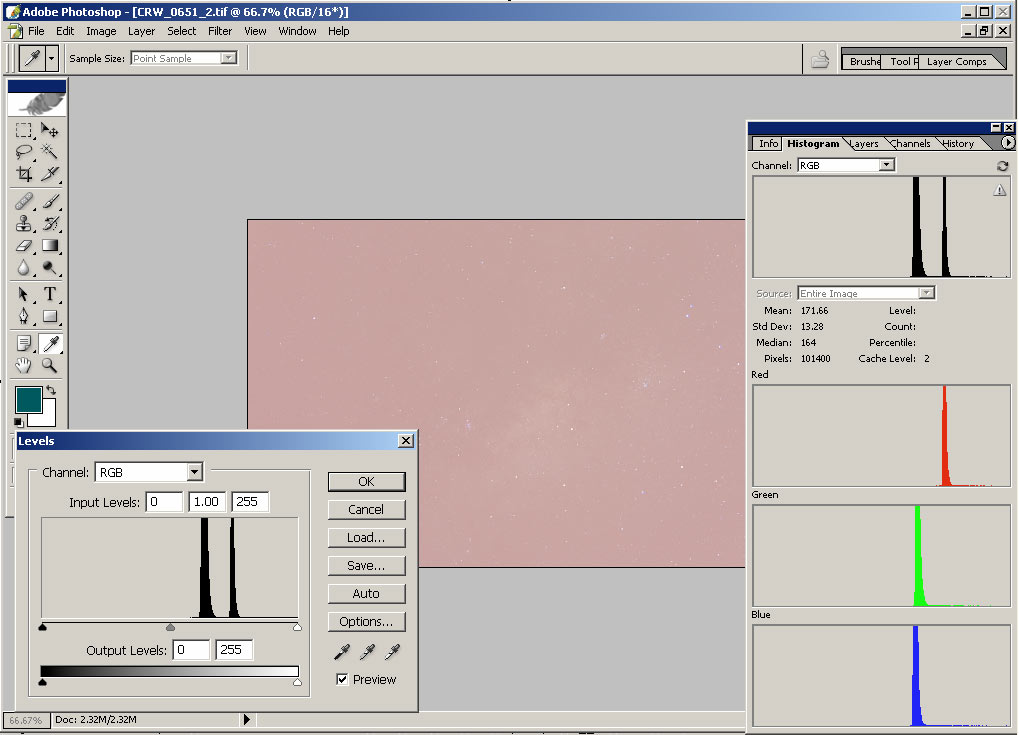Click the gamma input field showing 1.00
This screenshot has height=735, width=1019.
tap(206, 502)
